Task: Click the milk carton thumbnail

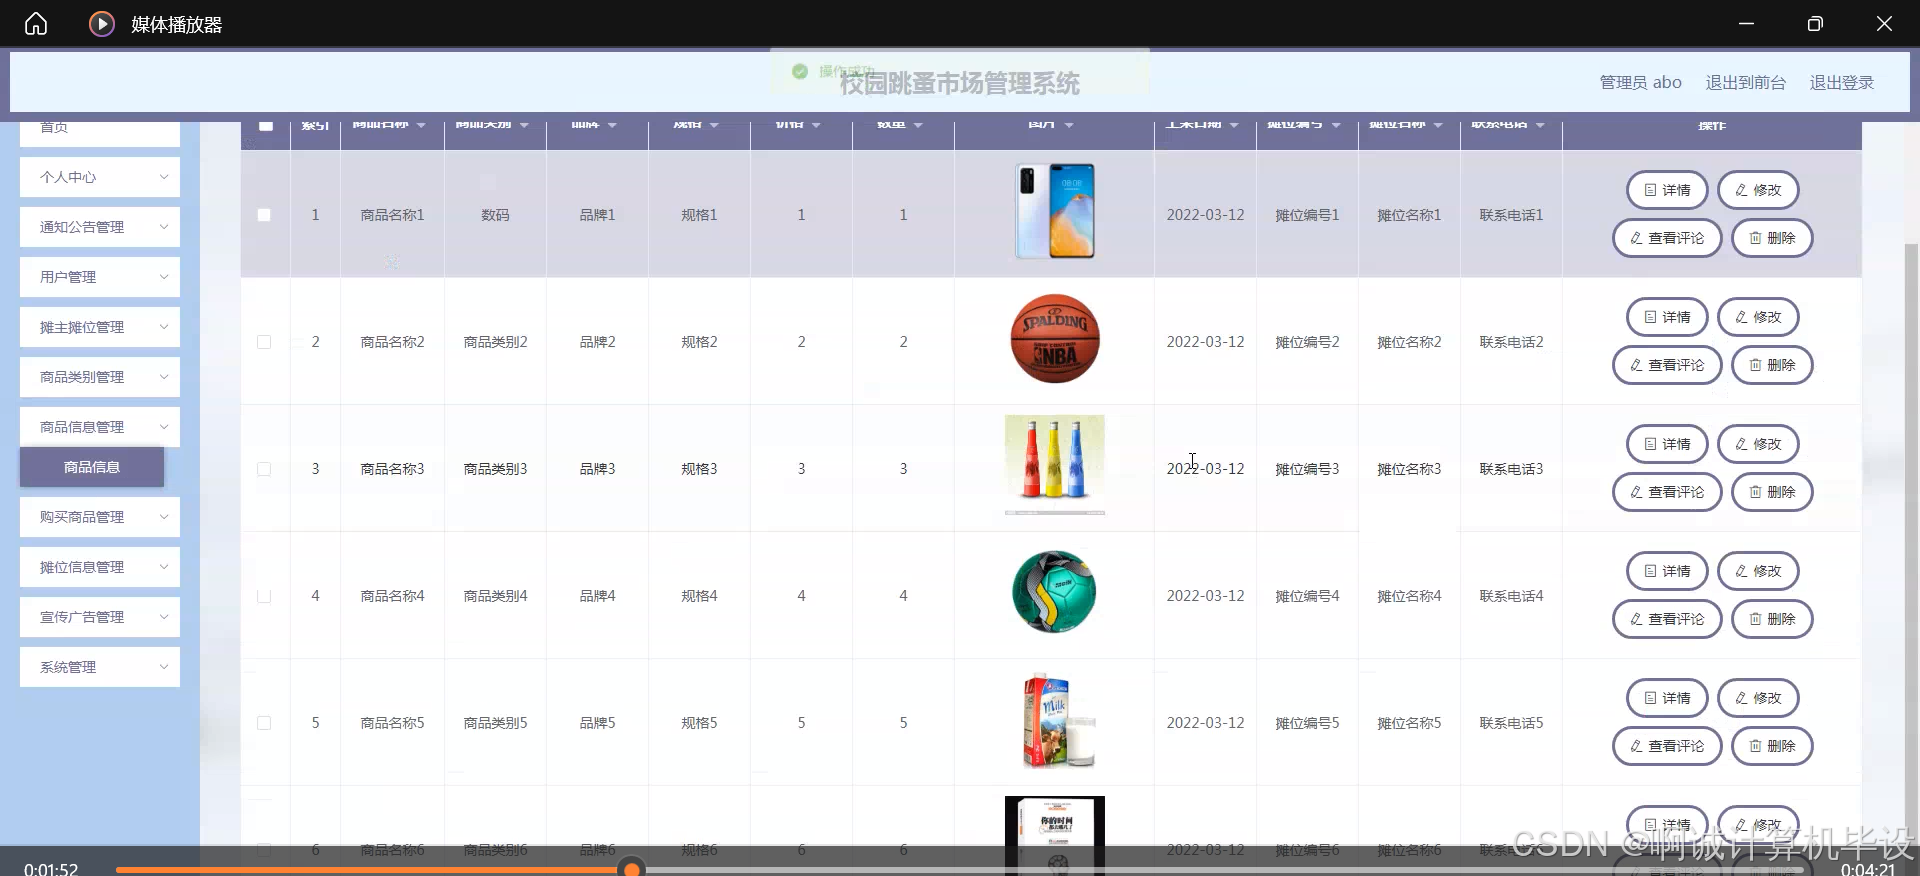Action: pyautogui.click(x=1058, y=720)
